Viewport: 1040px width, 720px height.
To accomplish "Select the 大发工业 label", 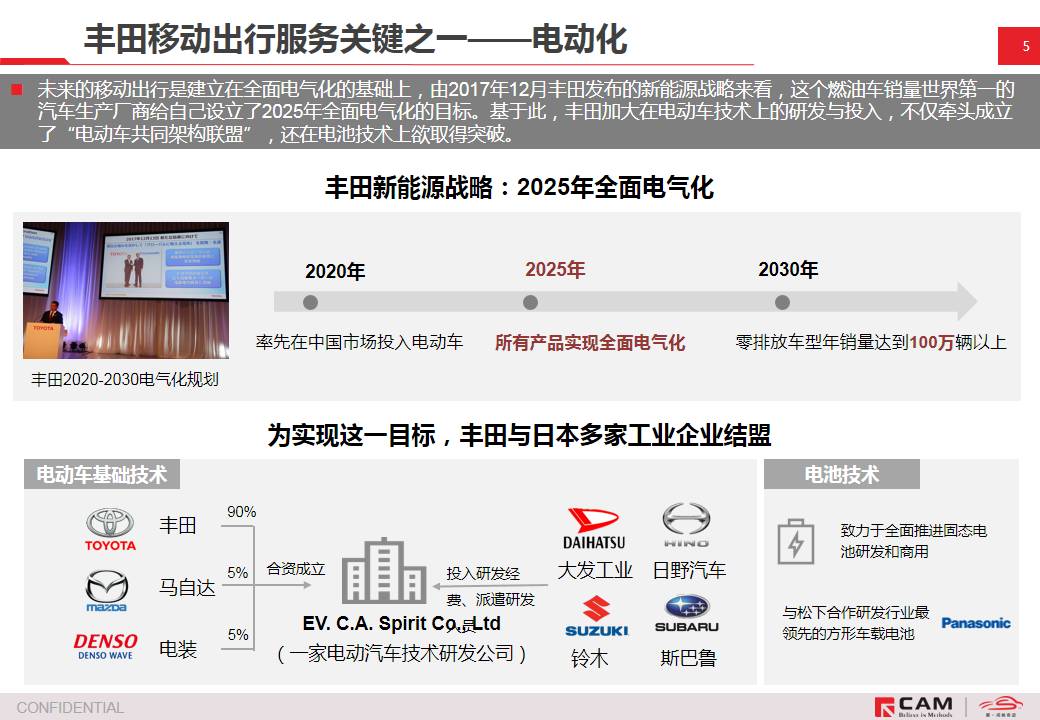I will pos(595,570).
